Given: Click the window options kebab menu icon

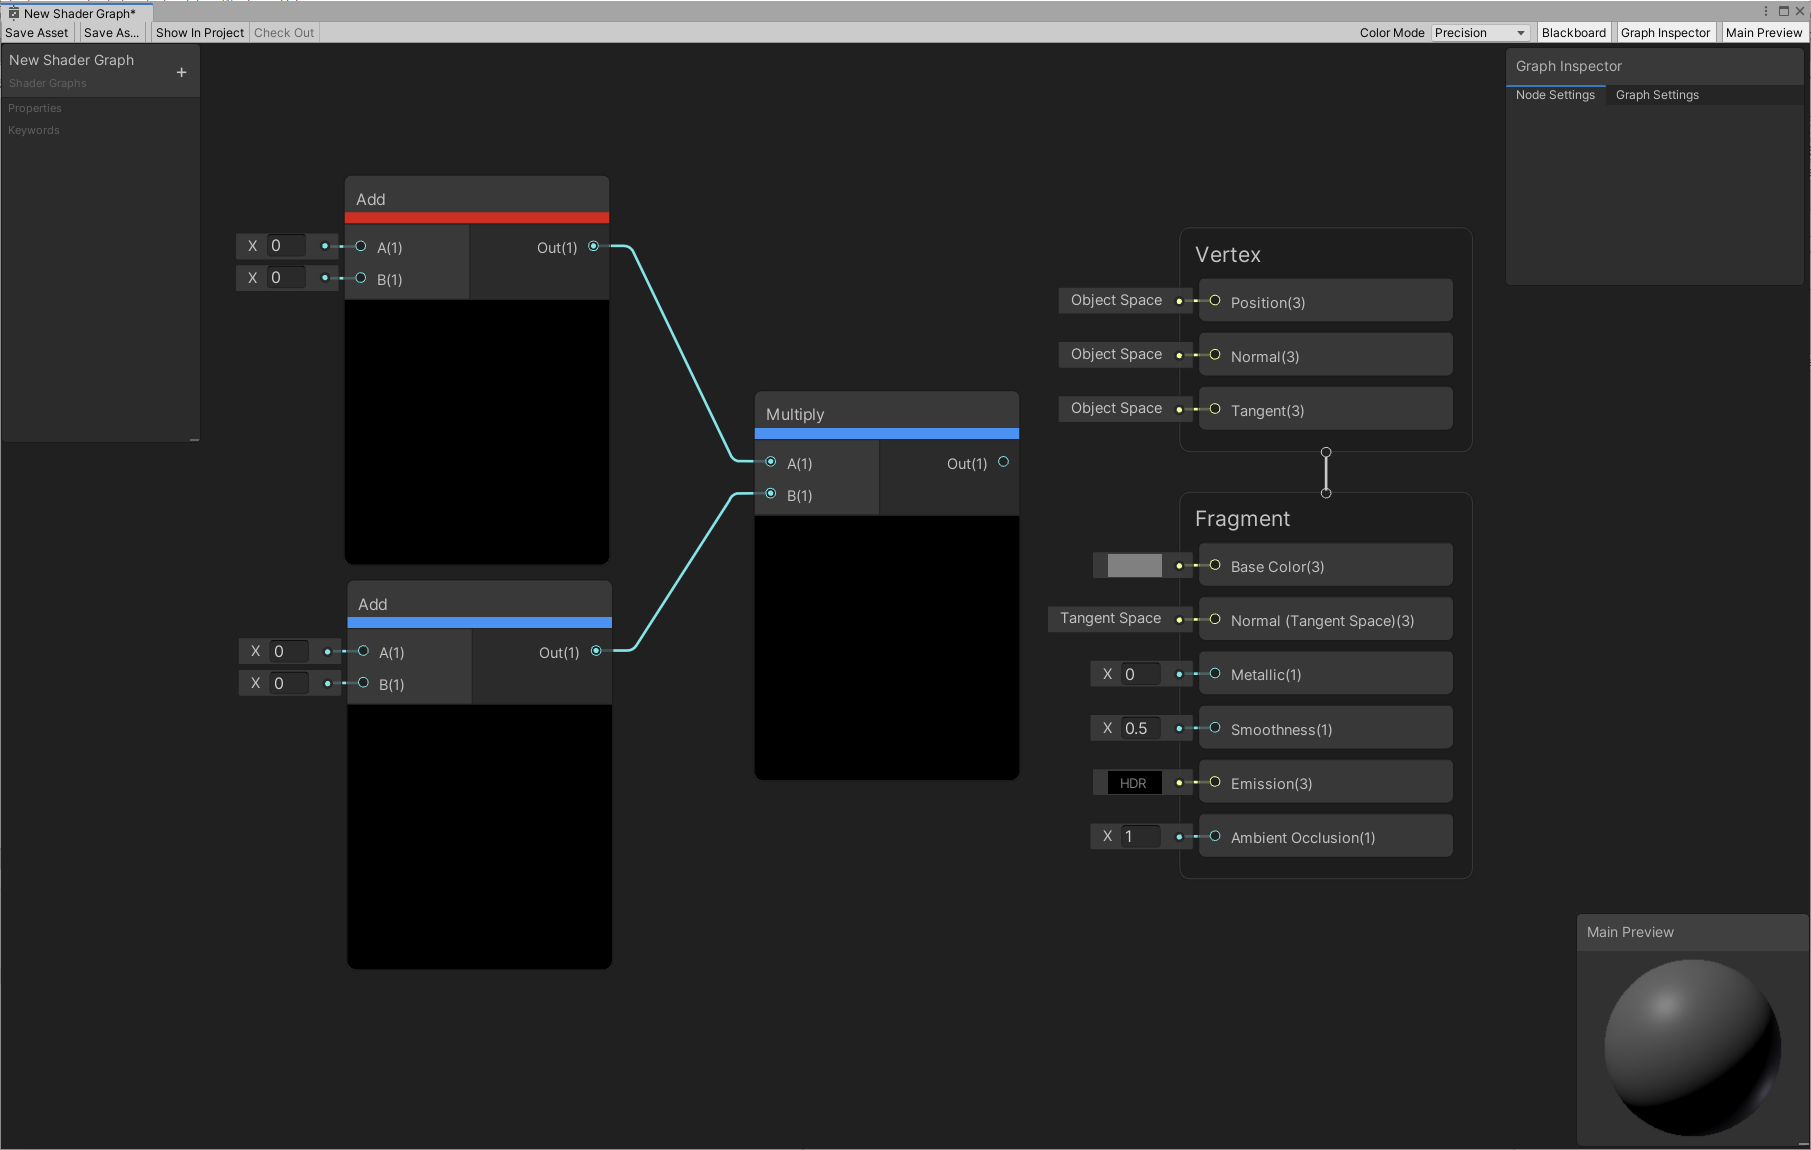Looking at the screenshot, I should 1765,11.
